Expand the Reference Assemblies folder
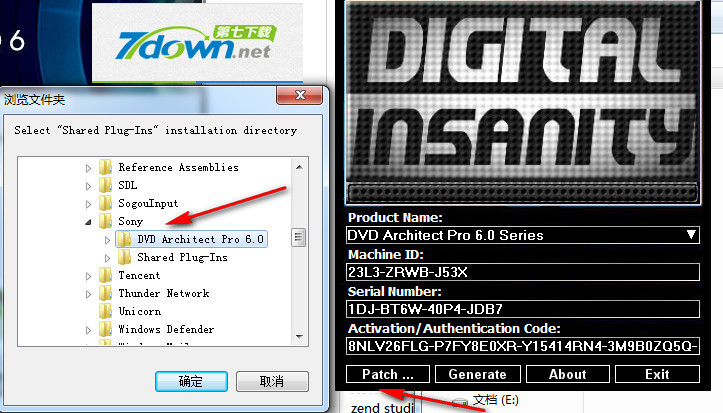The width and height of the screenshot is (723, 413). point(88,168)
